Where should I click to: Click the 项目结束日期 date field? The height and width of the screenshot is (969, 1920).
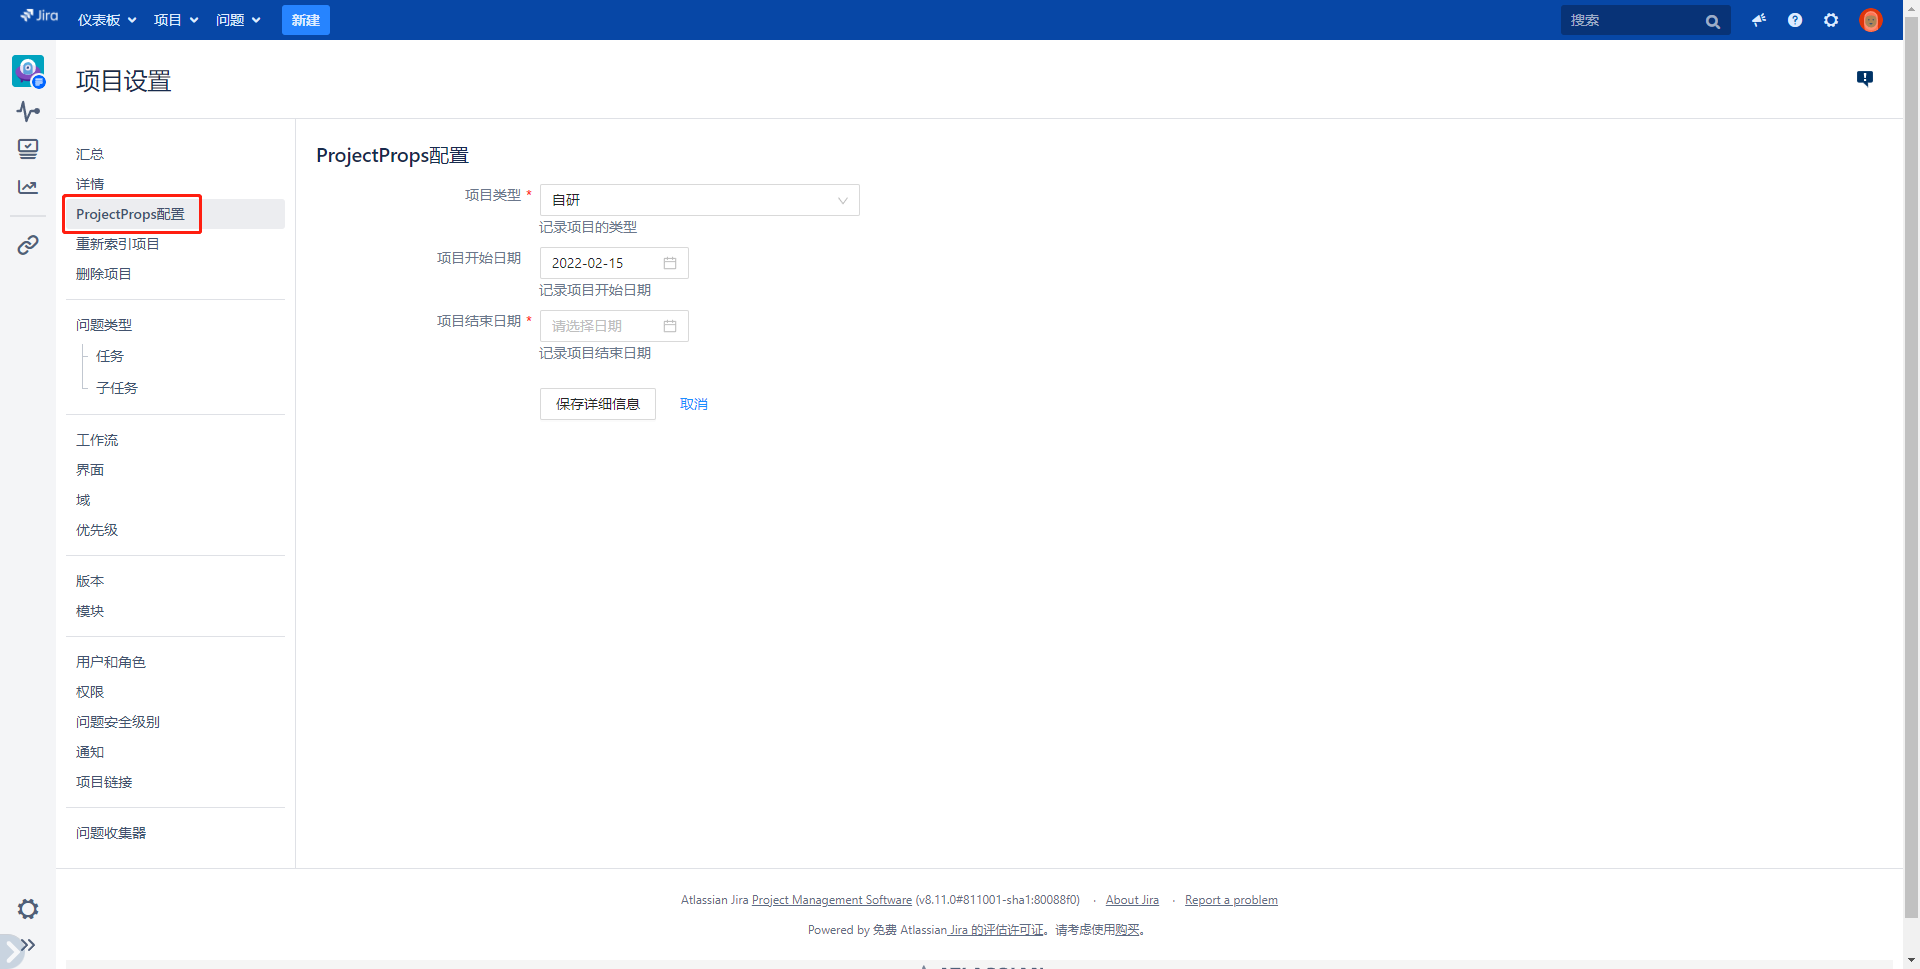pos(613,326)
